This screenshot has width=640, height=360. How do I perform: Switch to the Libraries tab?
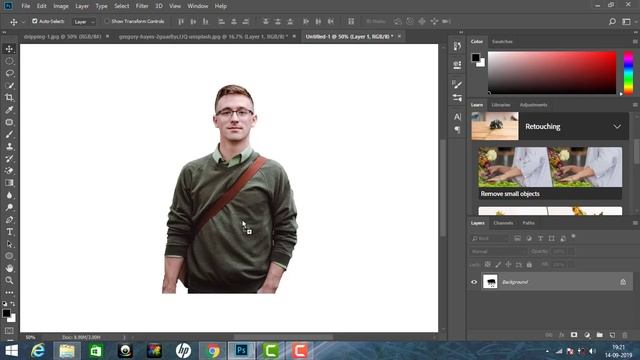(500, 105)
